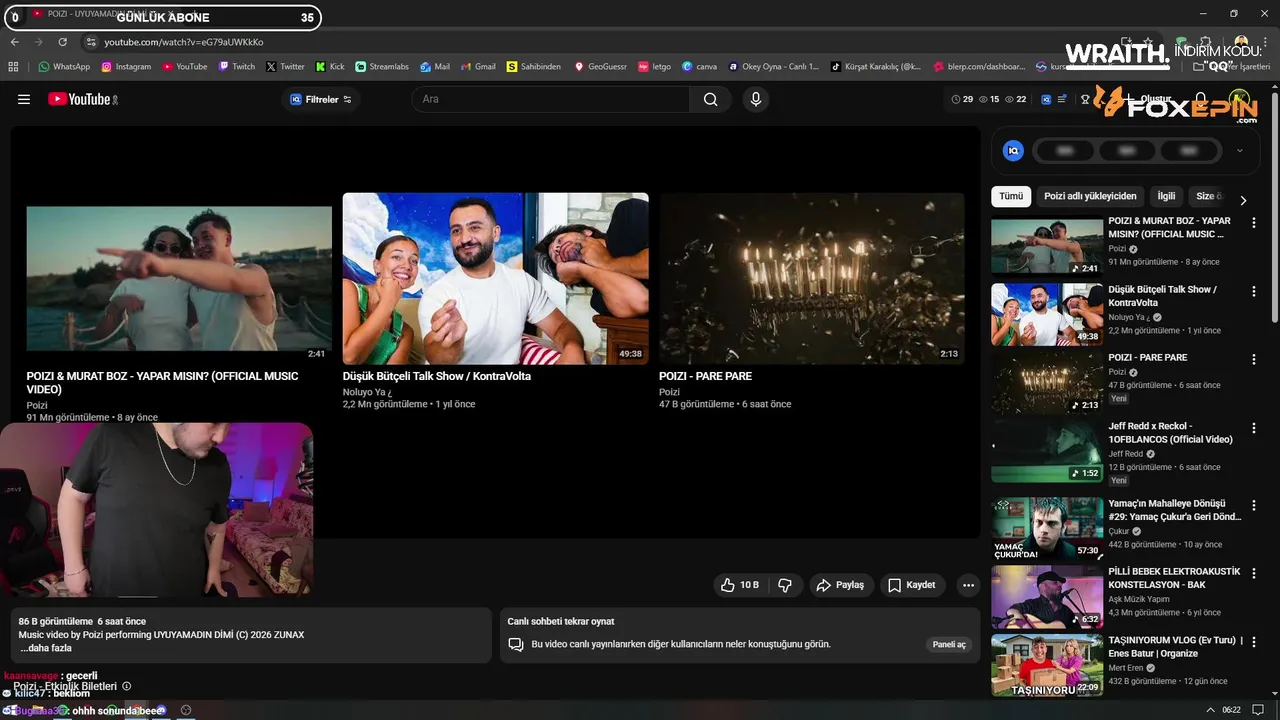Click the magnifier search button
This screenshot has height=720, width=1280.
[710, 99]
